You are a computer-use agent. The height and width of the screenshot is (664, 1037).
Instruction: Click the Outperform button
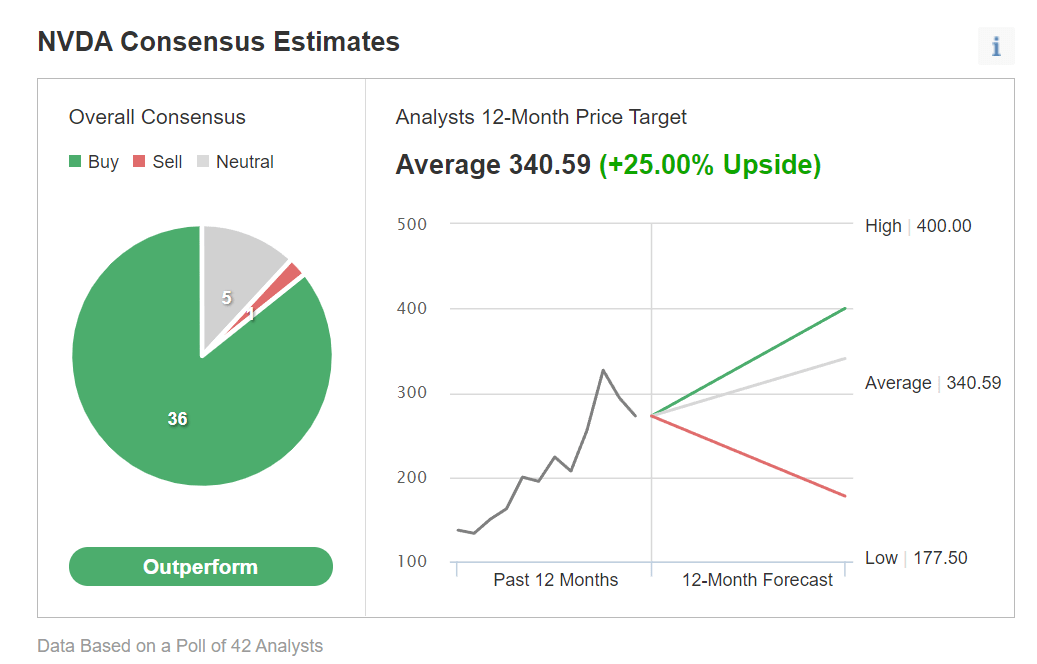[200, 567]
